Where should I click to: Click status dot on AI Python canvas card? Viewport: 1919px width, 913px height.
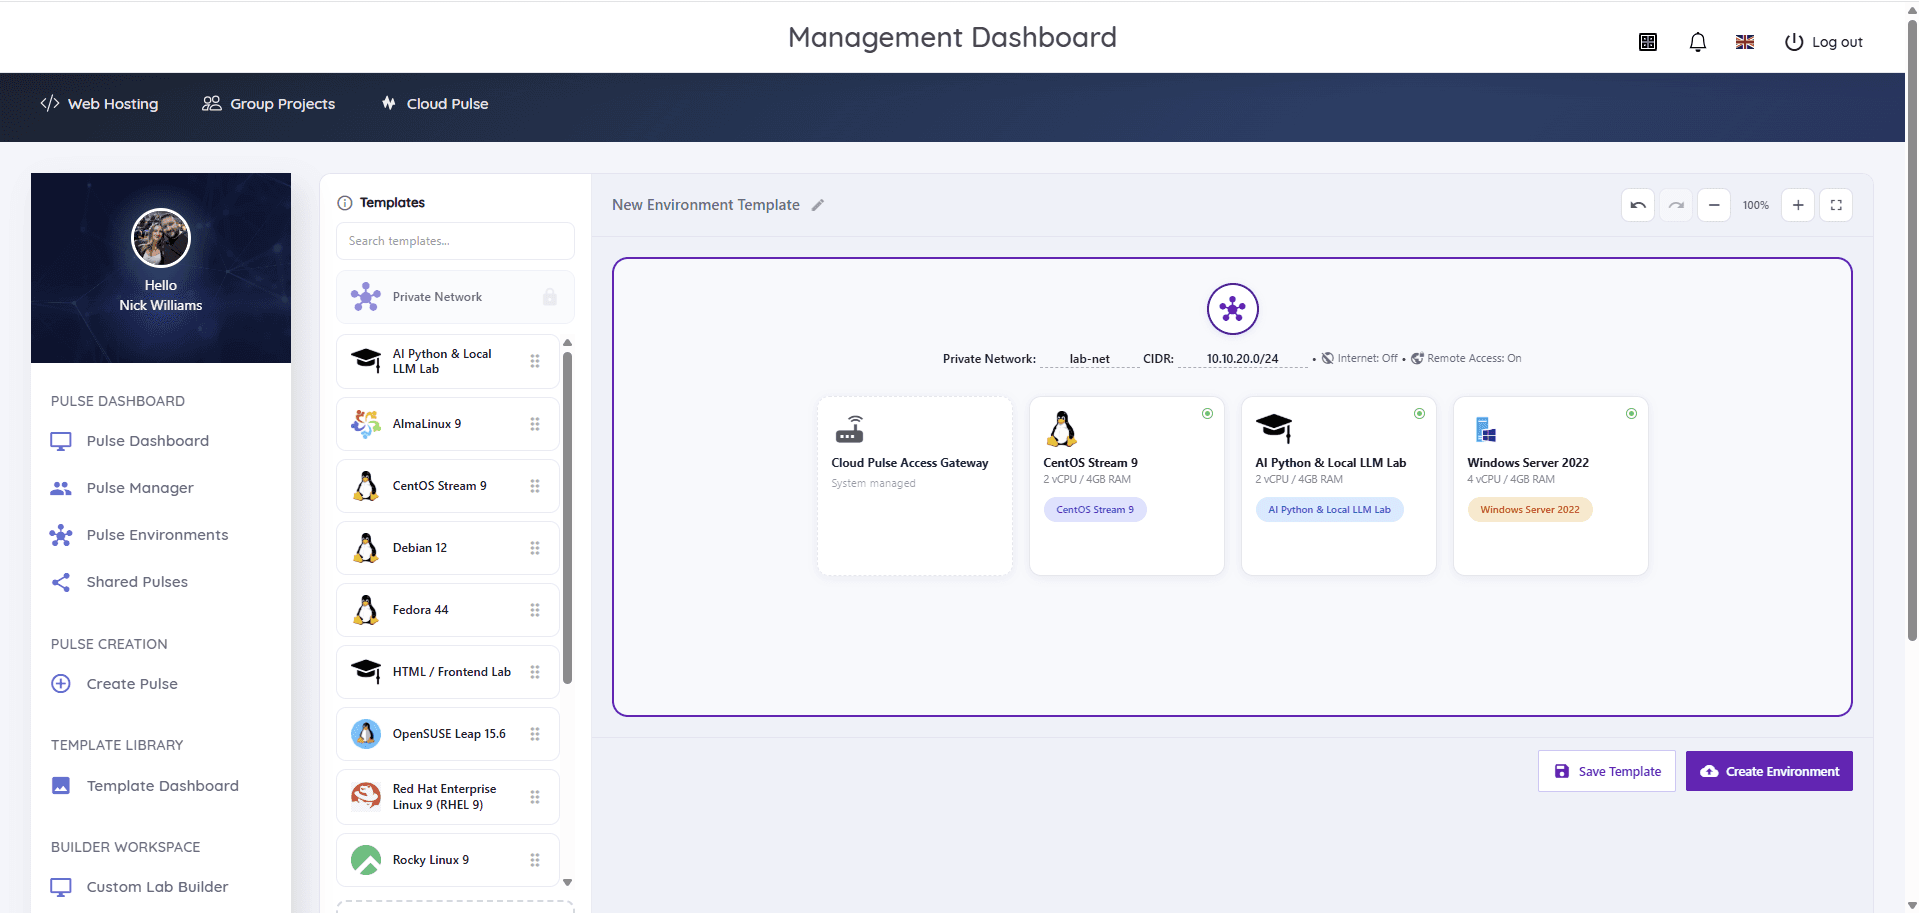[x=1420, y=413]
